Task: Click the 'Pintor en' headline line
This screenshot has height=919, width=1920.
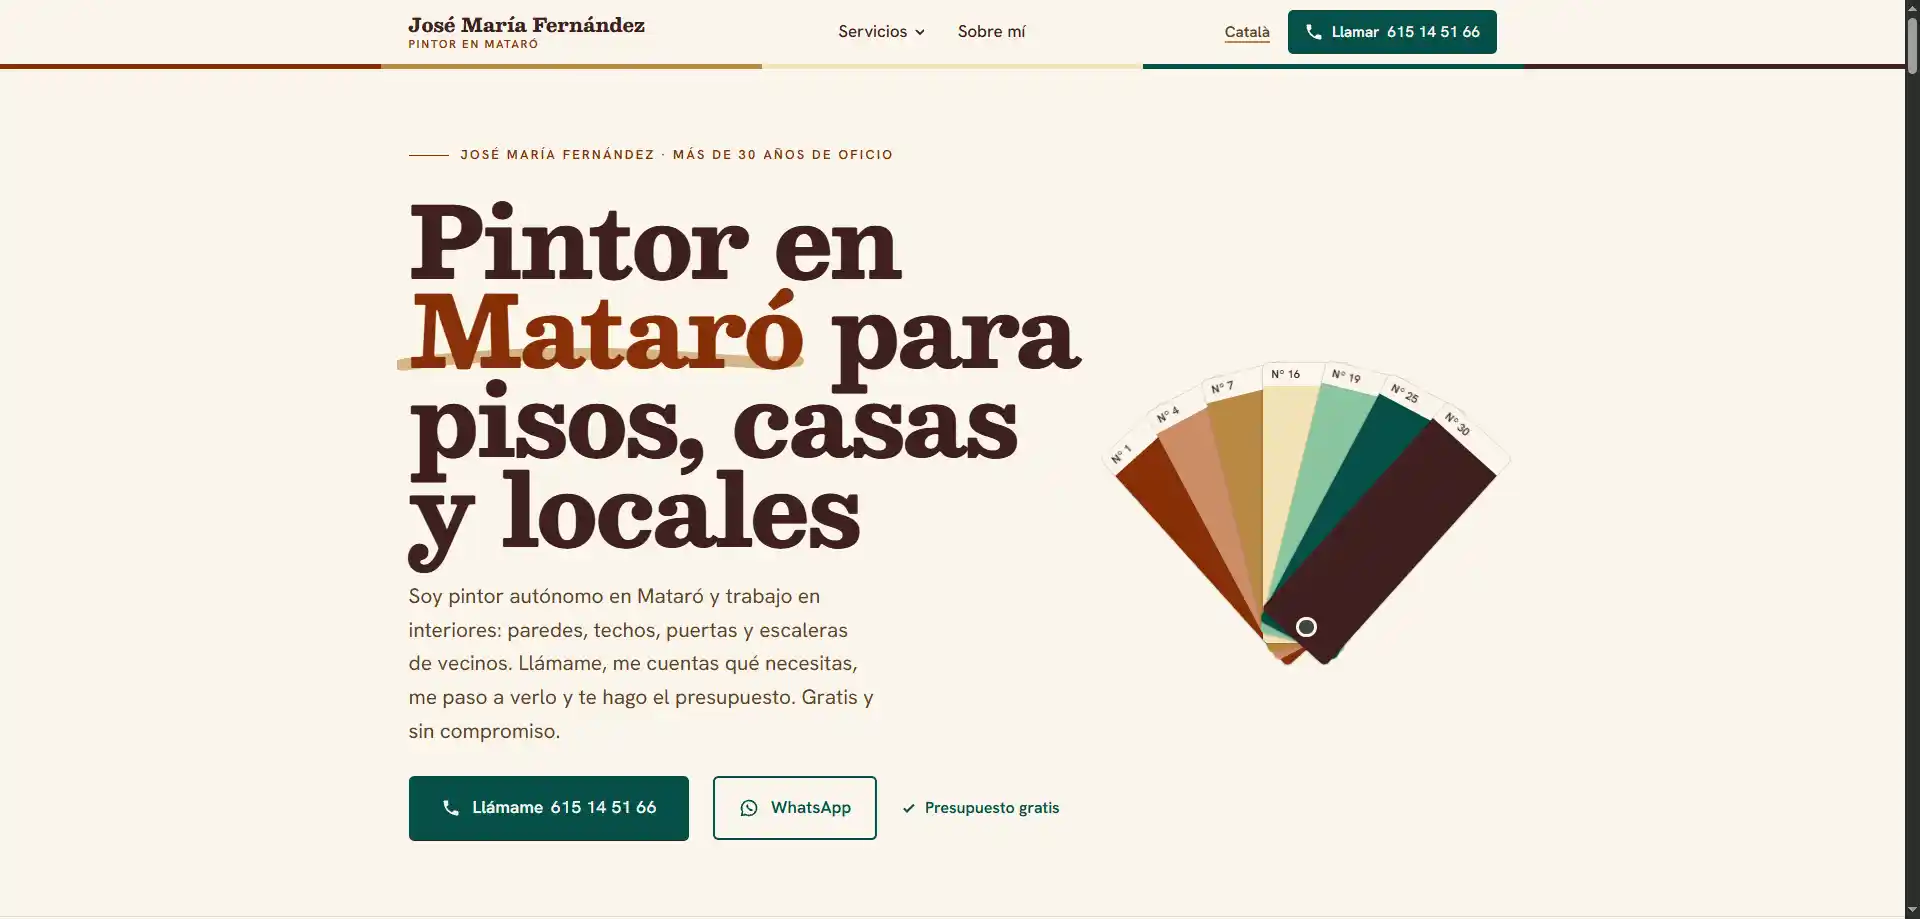Action: click(x=655, y=243)
